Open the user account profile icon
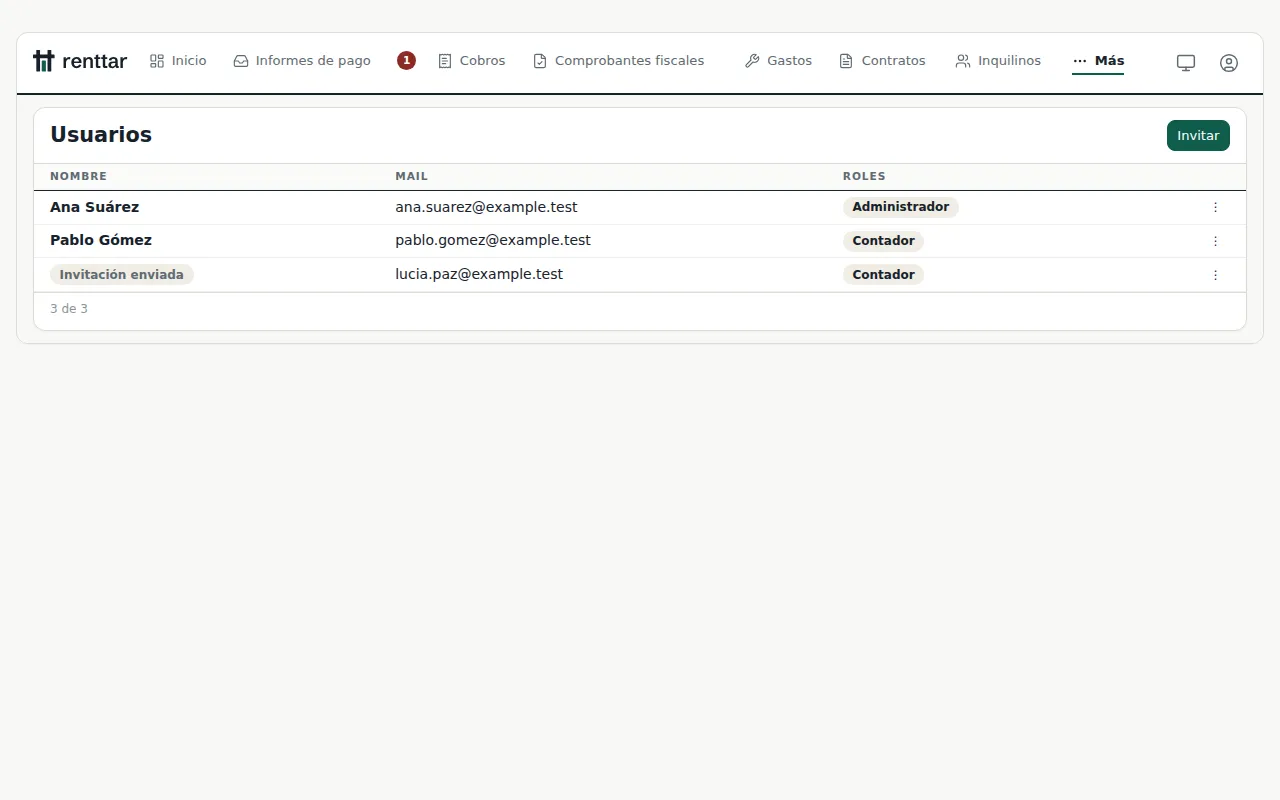The height and width of the screenshot is (800, 1280). (1229, 62)
